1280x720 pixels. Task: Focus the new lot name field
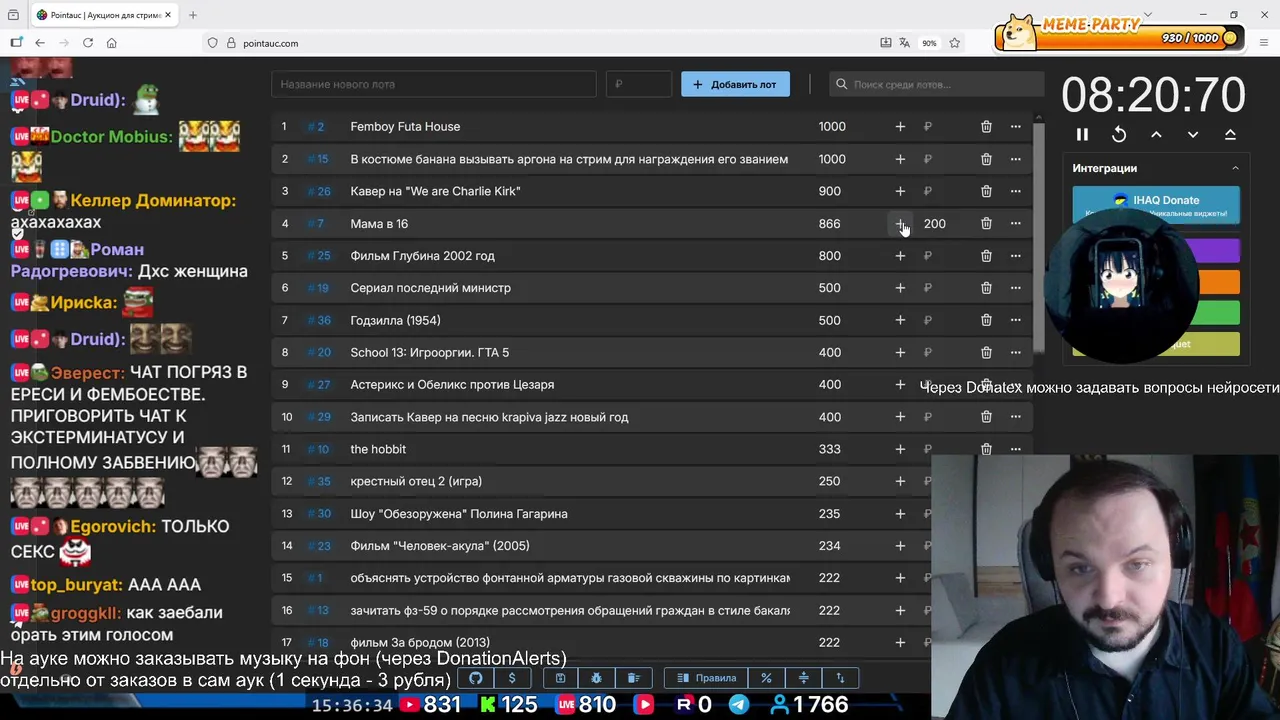point(434,84)
